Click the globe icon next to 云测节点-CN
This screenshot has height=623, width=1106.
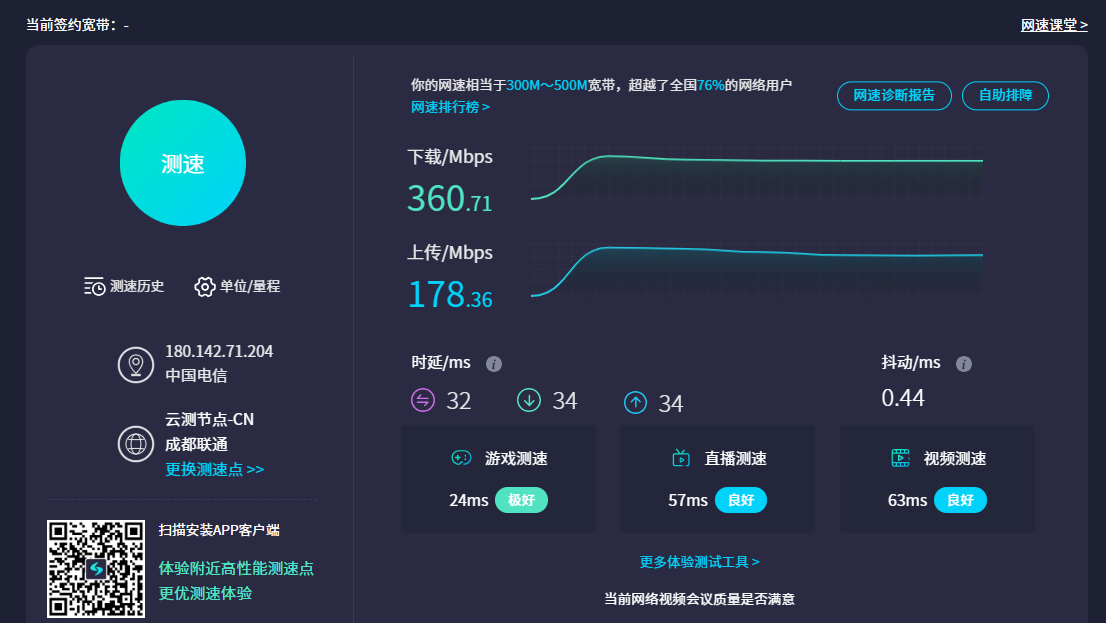(x=135, y=444)
